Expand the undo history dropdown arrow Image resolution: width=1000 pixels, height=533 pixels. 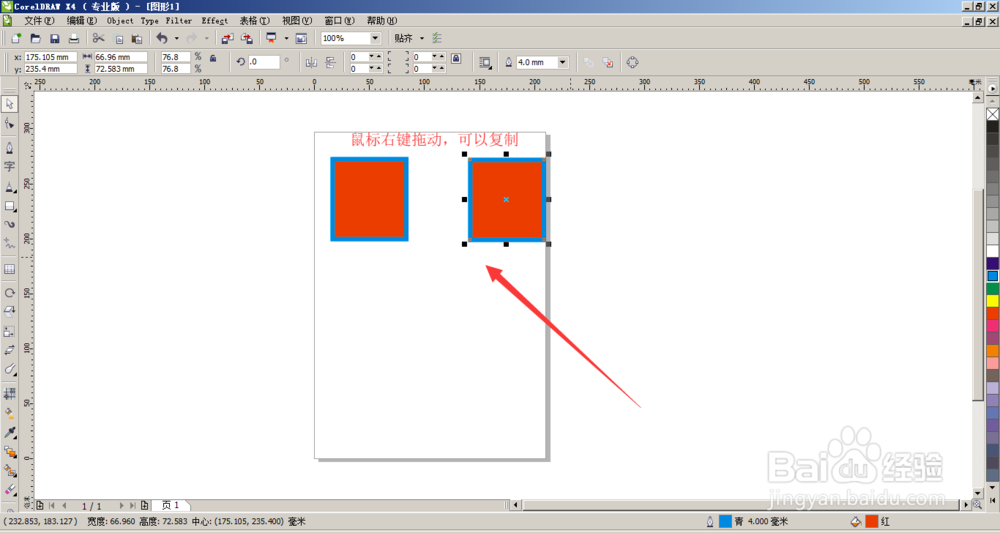pos(177,38)
